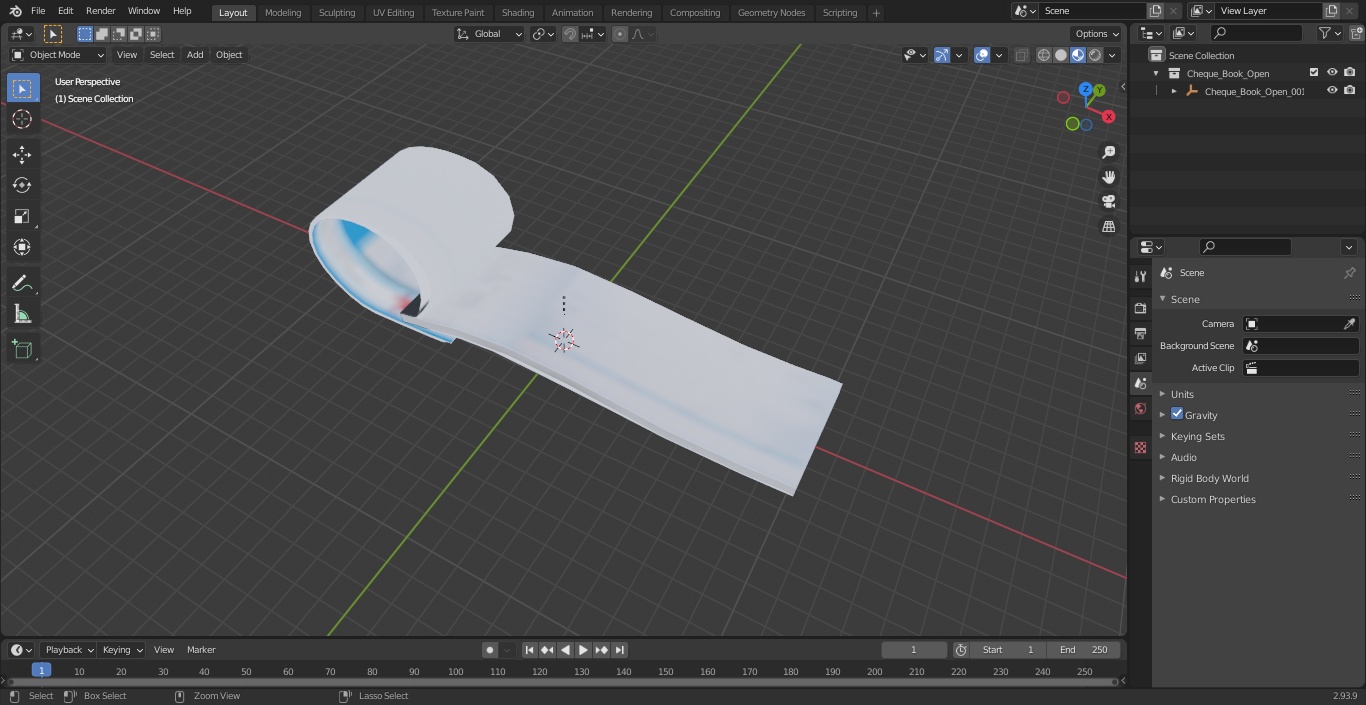Click the current frame field

914,650
